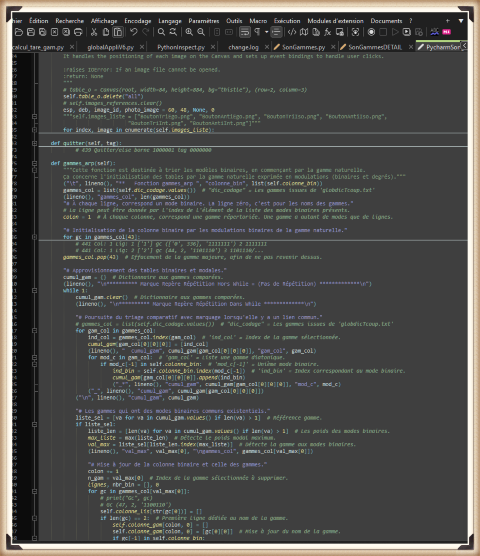
Task: Open the down-triangle menu at top right
Action: 461,21
